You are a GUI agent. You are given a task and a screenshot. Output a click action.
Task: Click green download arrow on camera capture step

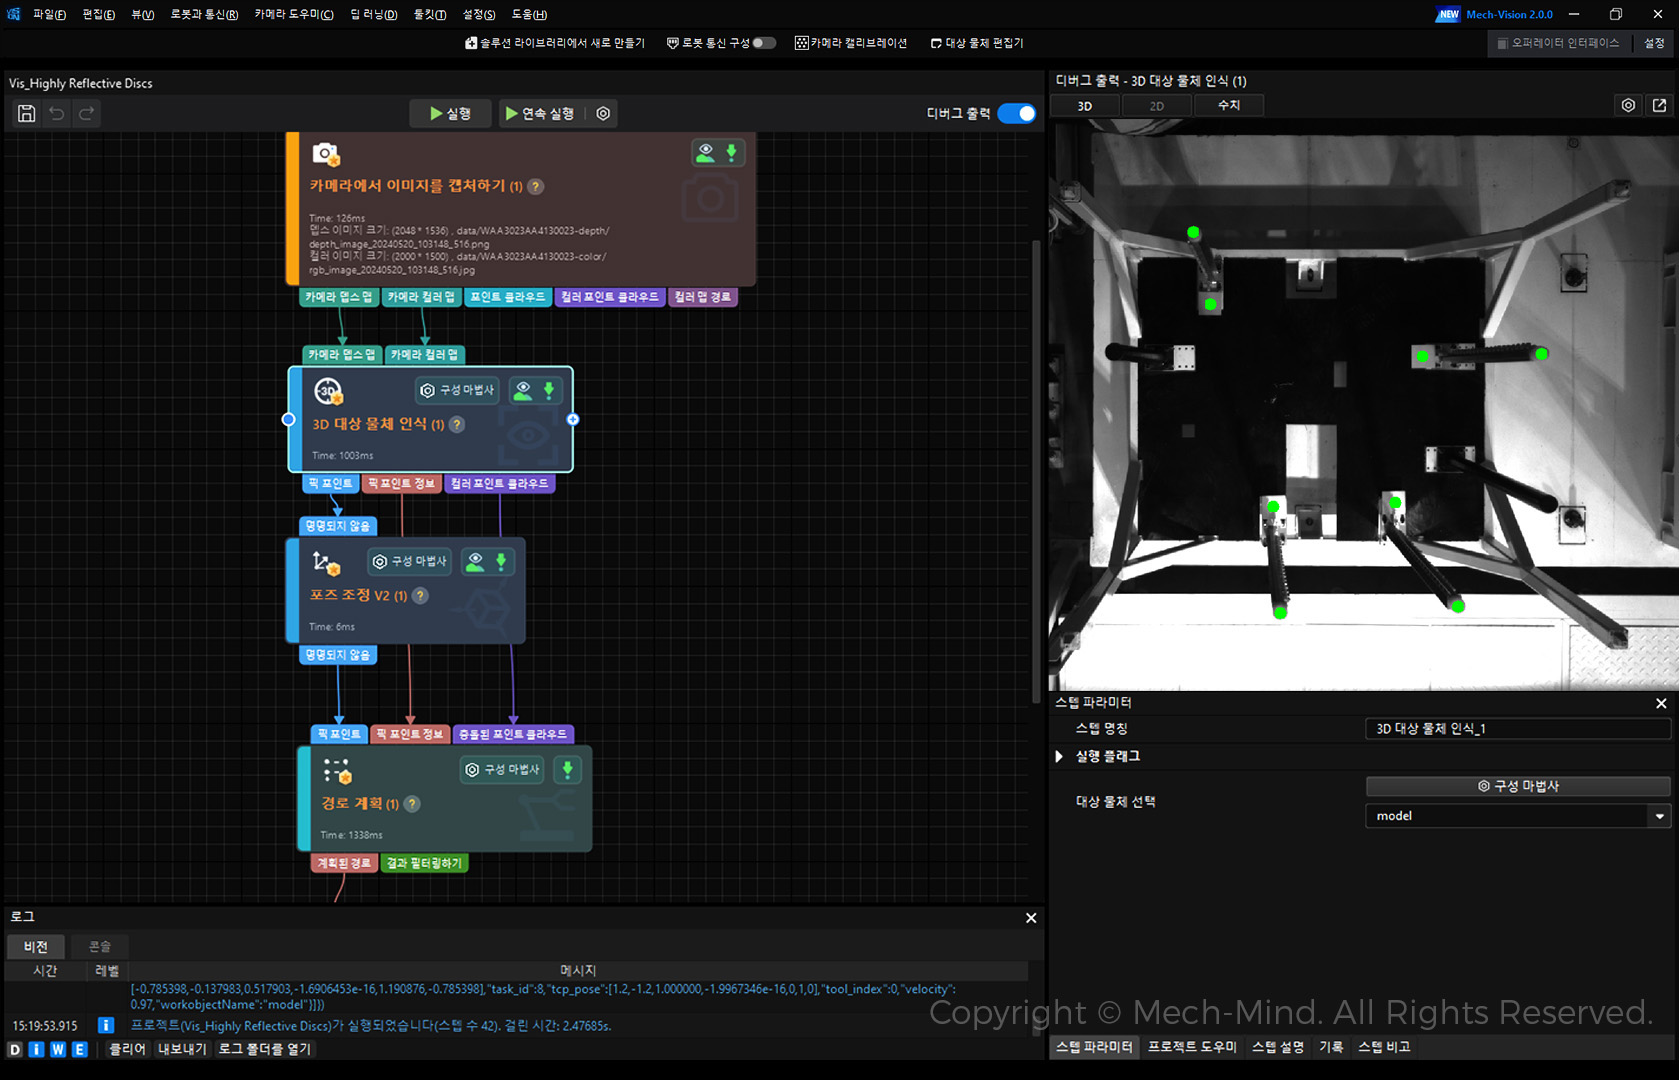coord(731,152)
